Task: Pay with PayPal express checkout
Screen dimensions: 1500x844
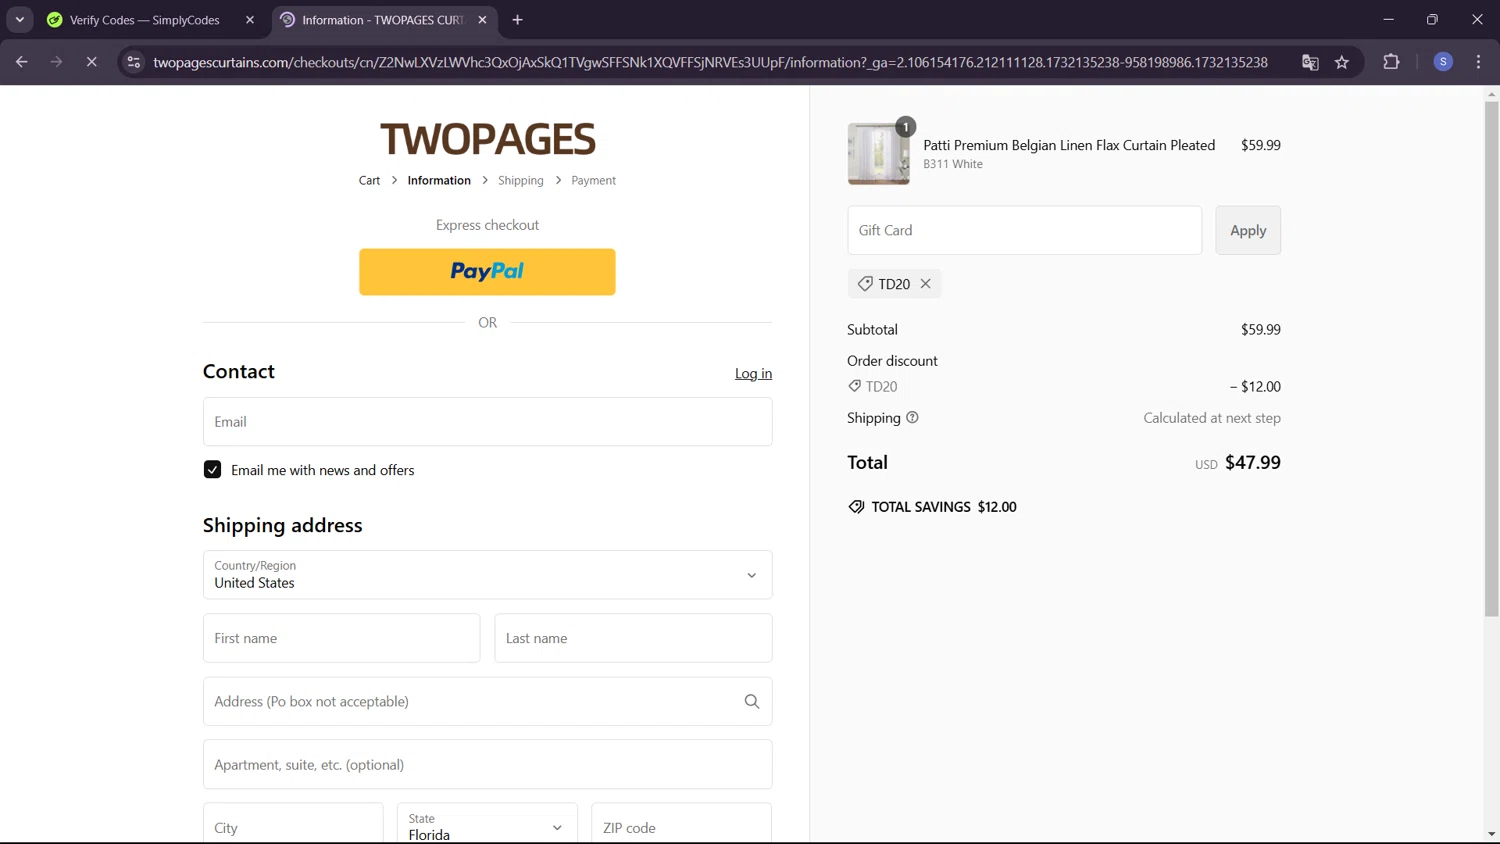Action: 487,272
